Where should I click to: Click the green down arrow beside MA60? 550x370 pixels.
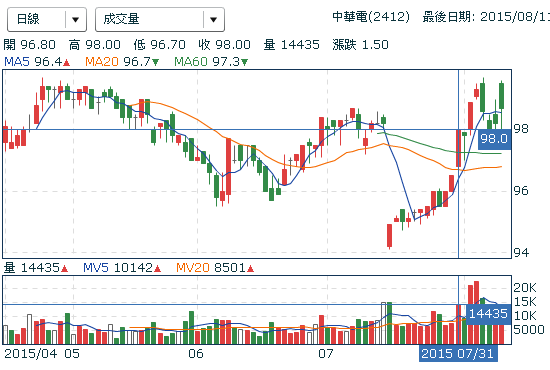click(244, 63)
